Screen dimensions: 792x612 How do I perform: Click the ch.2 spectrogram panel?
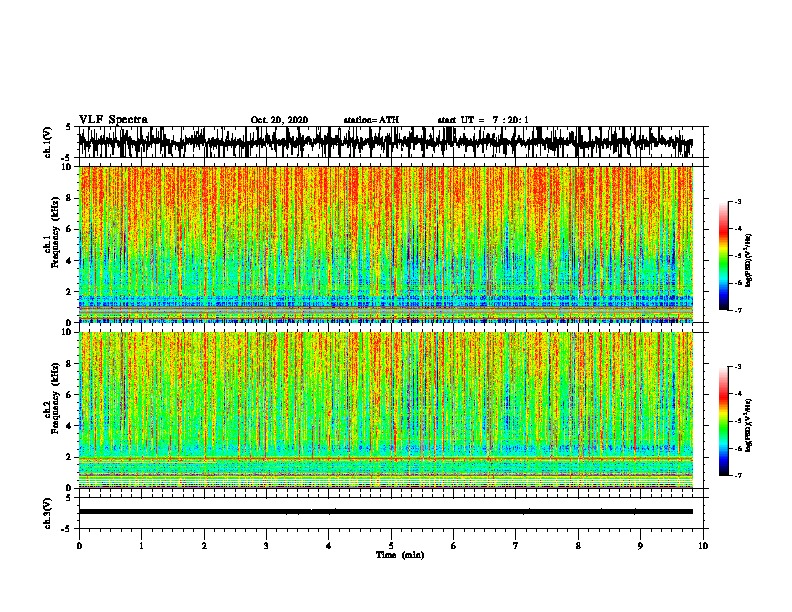[386, 410]
